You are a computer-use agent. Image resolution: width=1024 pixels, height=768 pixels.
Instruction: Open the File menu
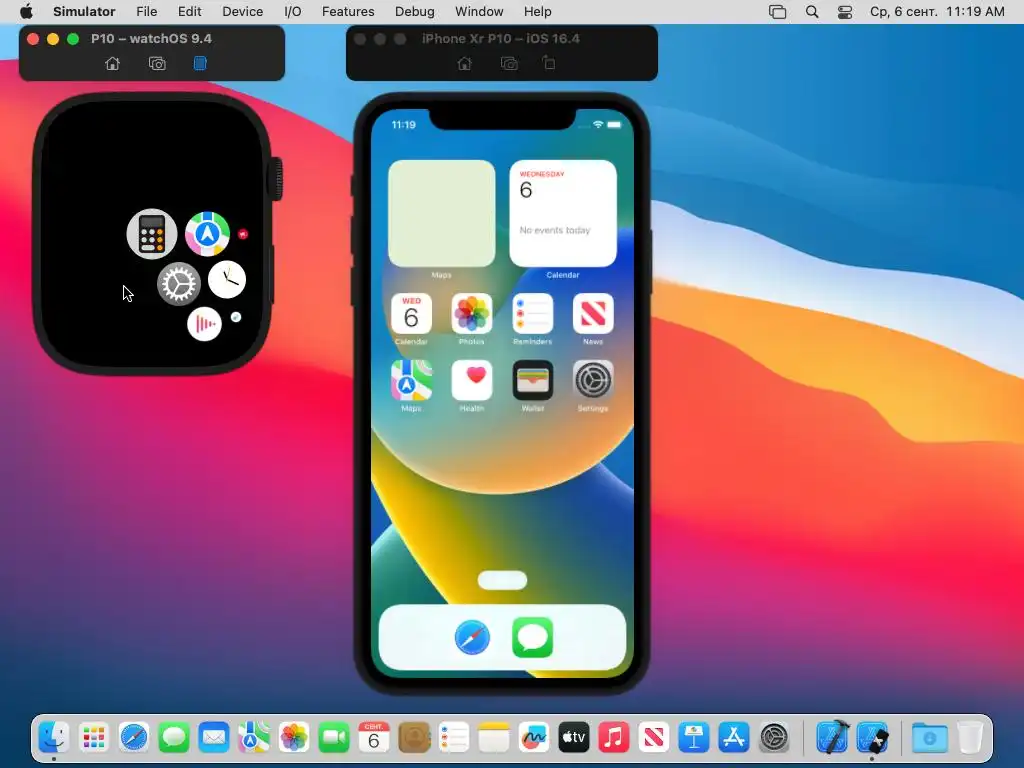coord(146,12)
